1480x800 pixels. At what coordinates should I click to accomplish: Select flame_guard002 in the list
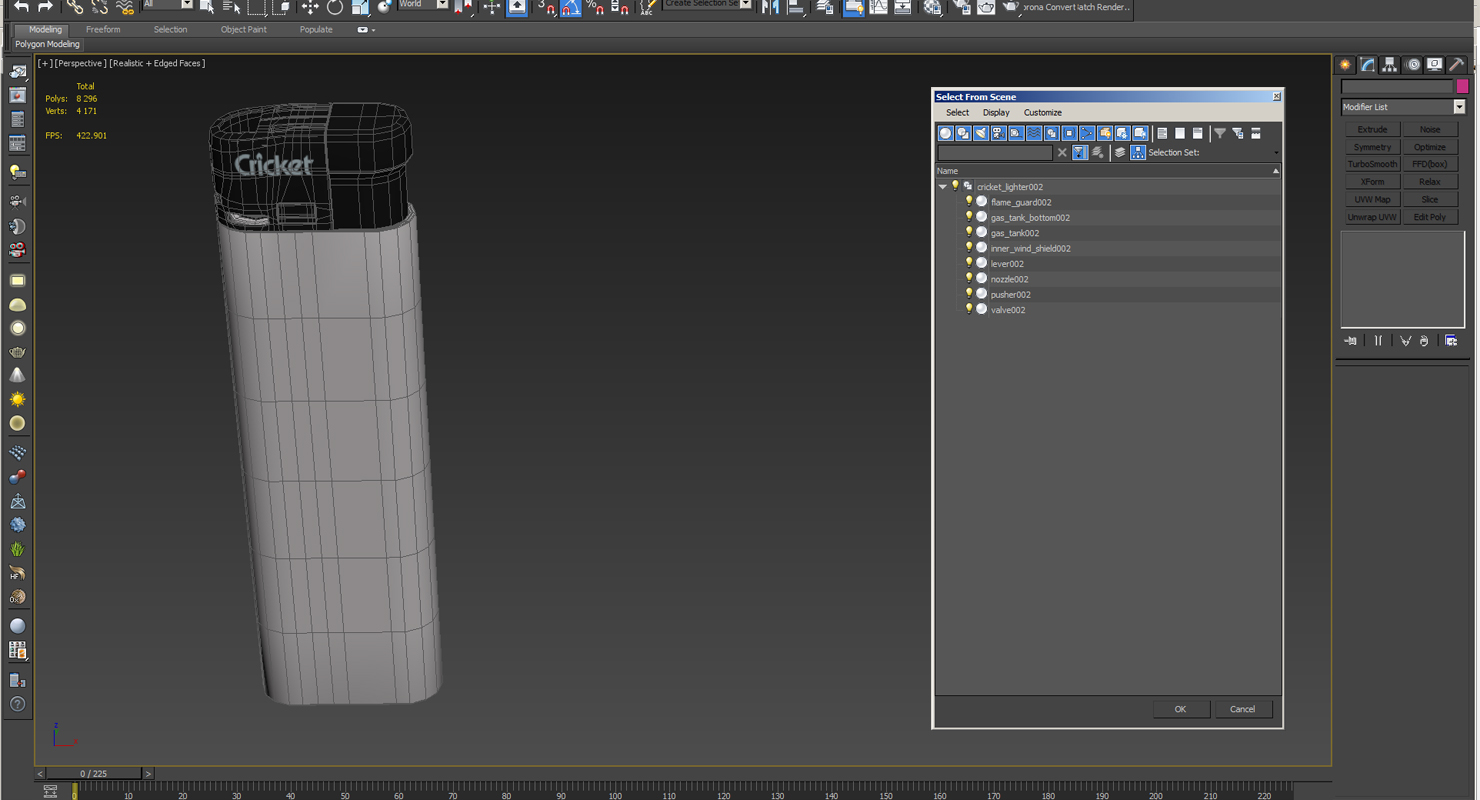tap(1021, 202)
